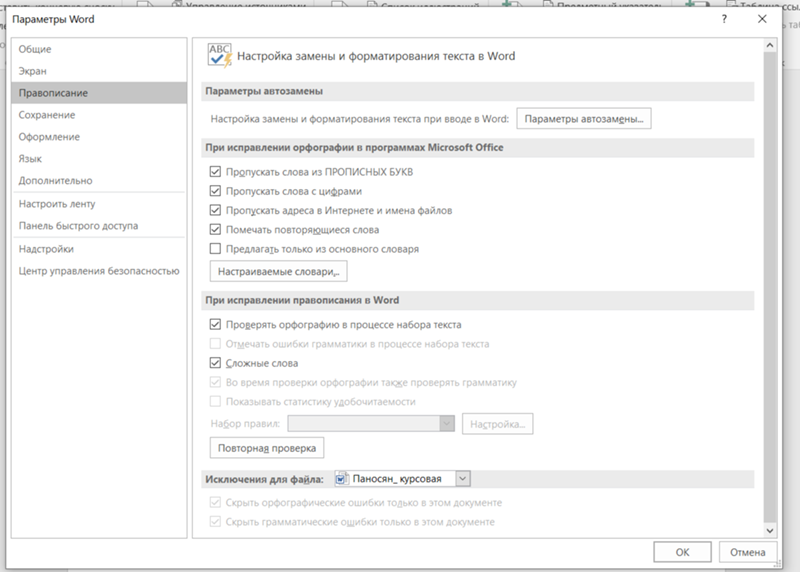Screen dimensions: 800x572
Task: Click the Параметры автозамены section heading
Action: click(264, 91)
